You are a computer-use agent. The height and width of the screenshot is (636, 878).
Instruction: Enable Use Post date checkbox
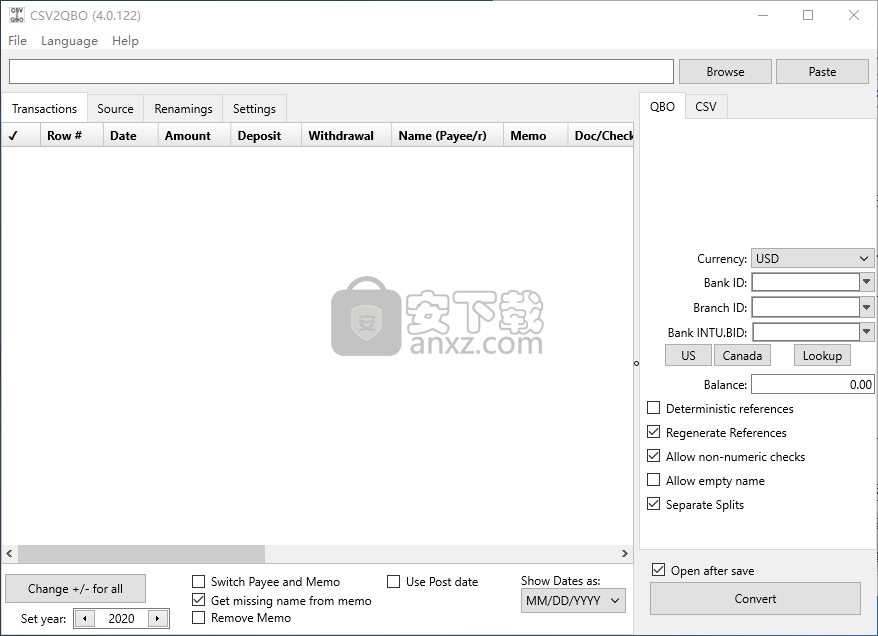(394, 582)
